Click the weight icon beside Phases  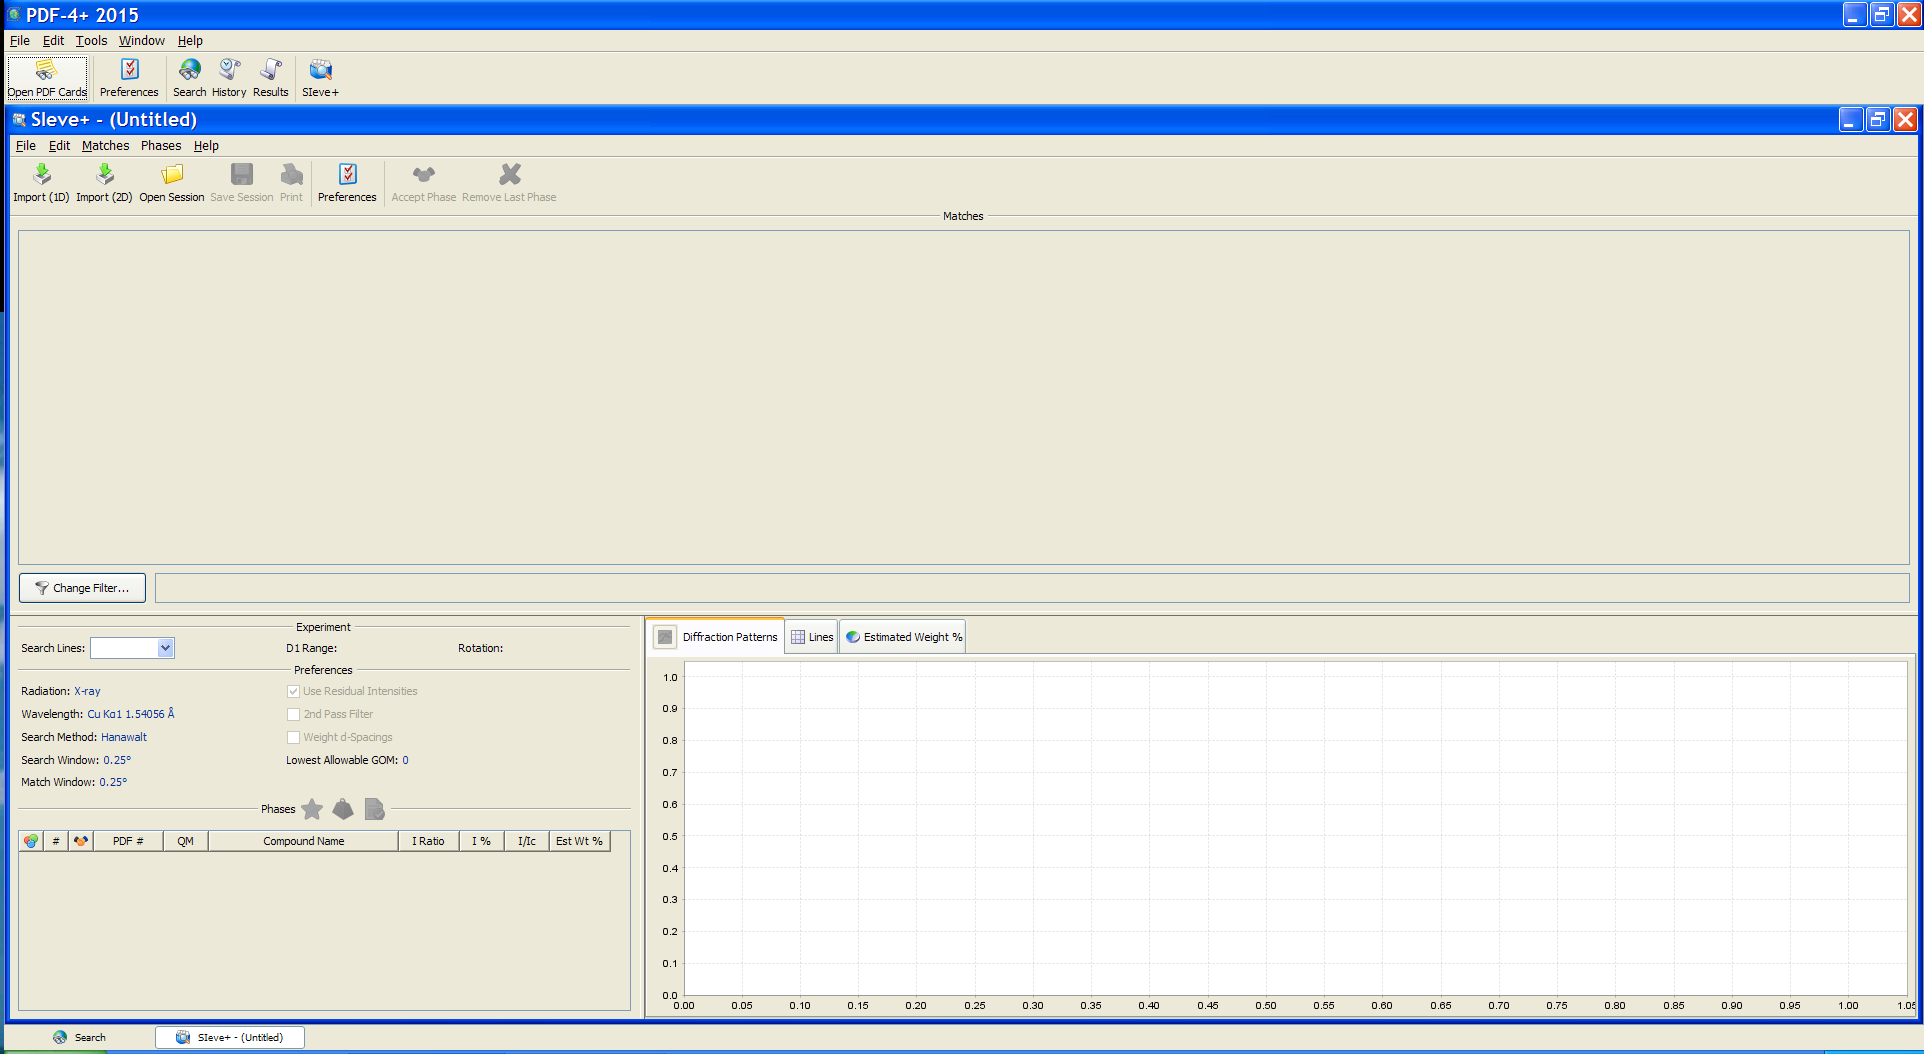pos(343,809)
